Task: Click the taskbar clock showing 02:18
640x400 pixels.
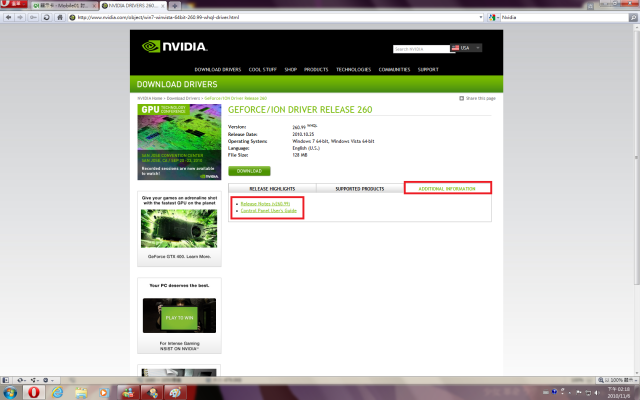Action: (x=618, y=393)
